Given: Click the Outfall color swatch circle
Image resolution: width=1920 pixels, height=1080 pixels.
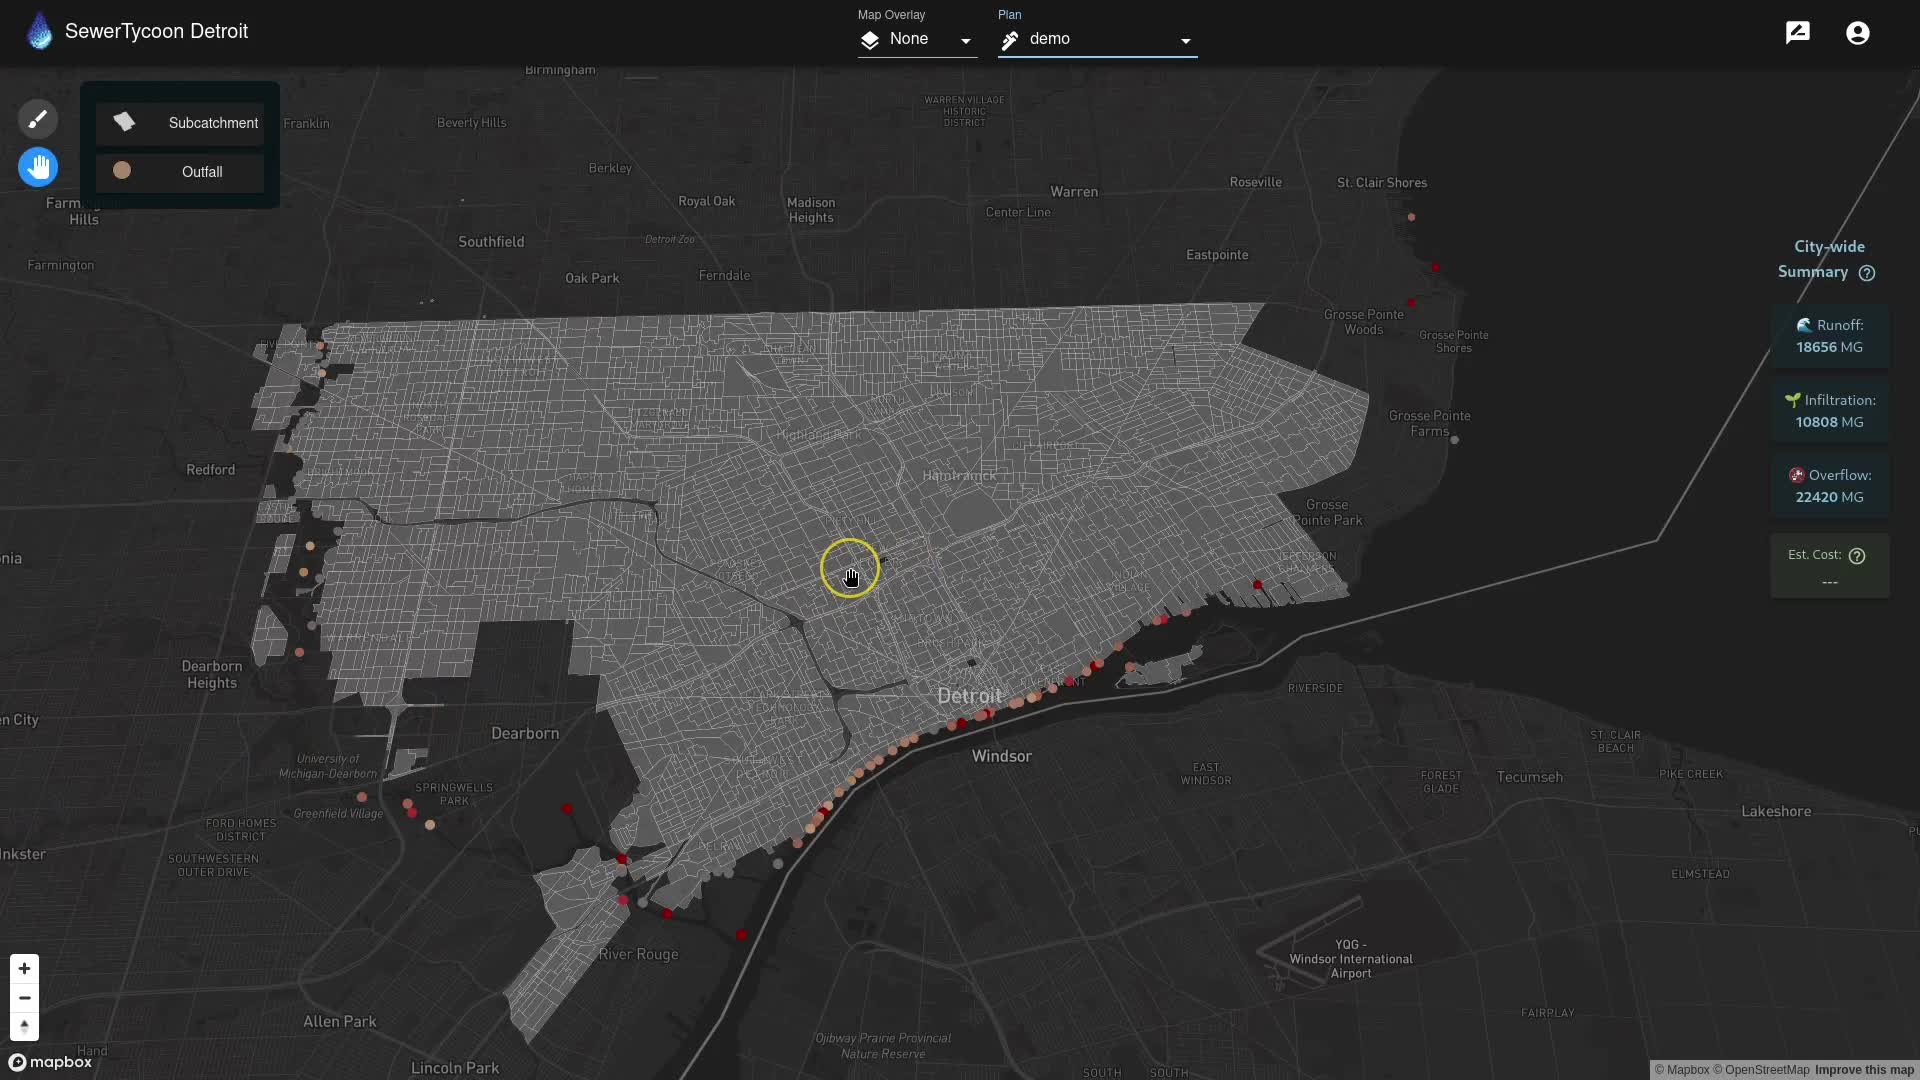Looking at the screenshot, I should pyautogui.click(x=122, y=171).
